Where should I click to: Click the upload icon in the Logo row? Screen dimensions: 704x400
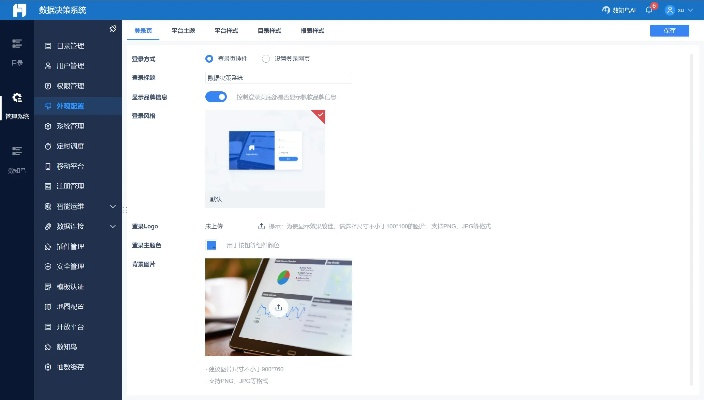262,226
